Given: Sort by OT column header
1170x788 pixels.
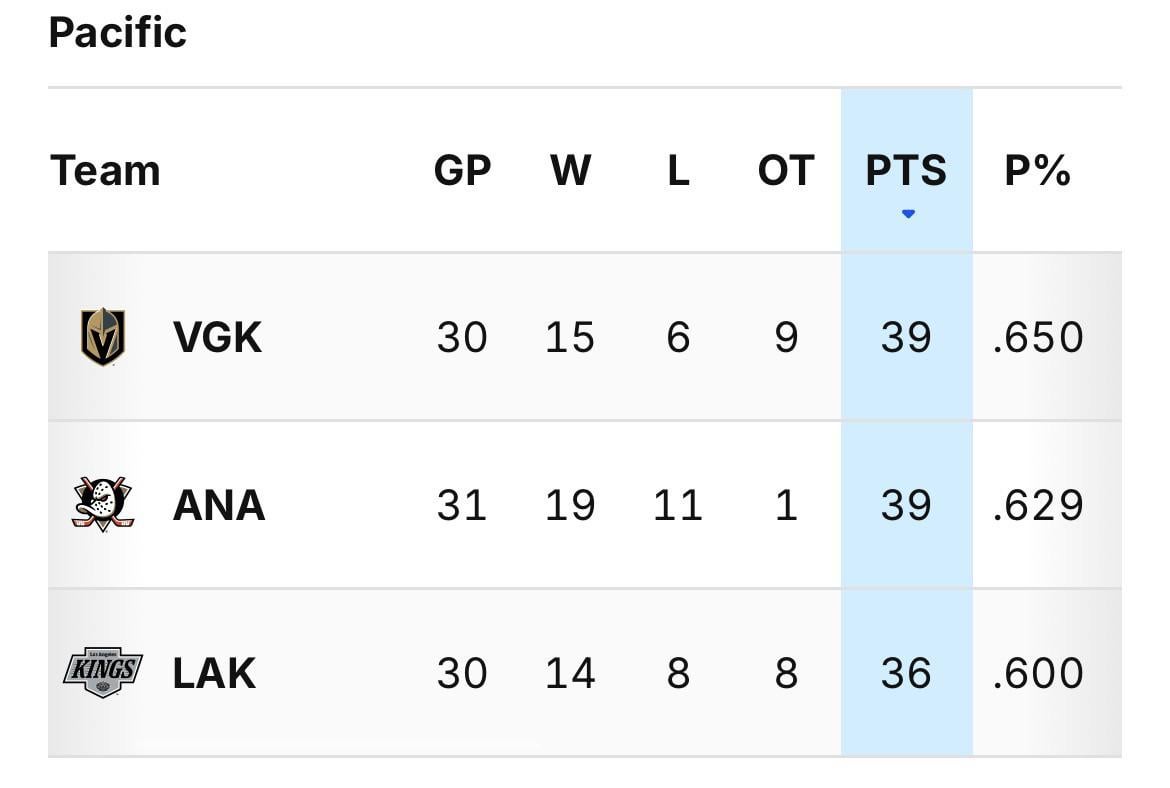Looking at the screenshot, I should click(786, 171).
